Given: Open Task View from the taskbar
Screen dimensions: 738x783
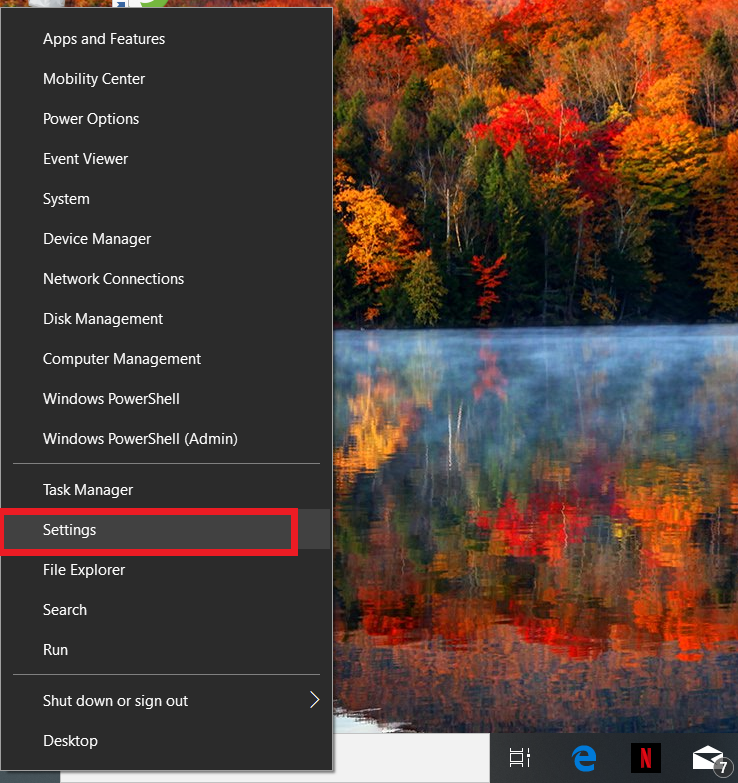Looking at the screenshot, I should tap(519, 758).
